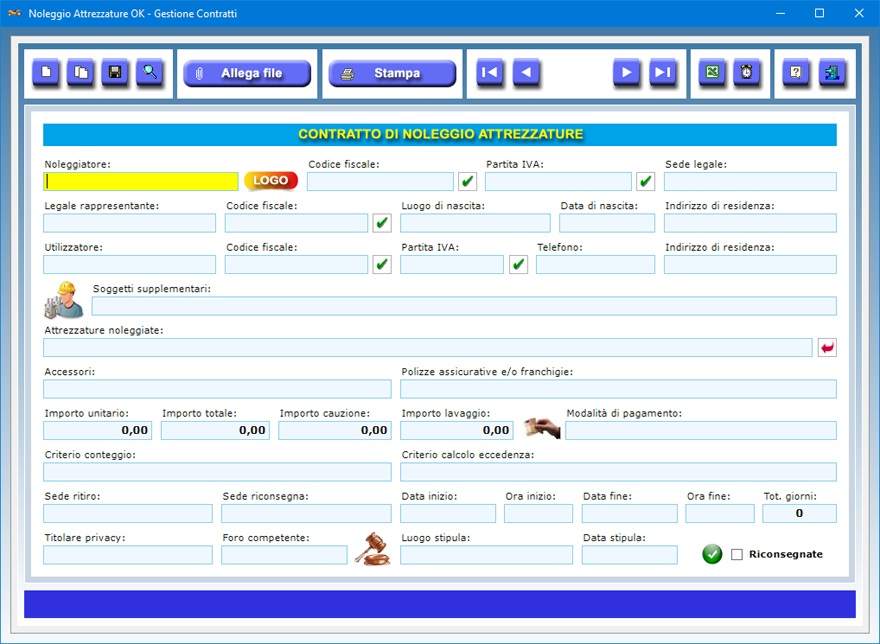Select the Sede riconsegna field
880x644 pixels.
point(306,514)
